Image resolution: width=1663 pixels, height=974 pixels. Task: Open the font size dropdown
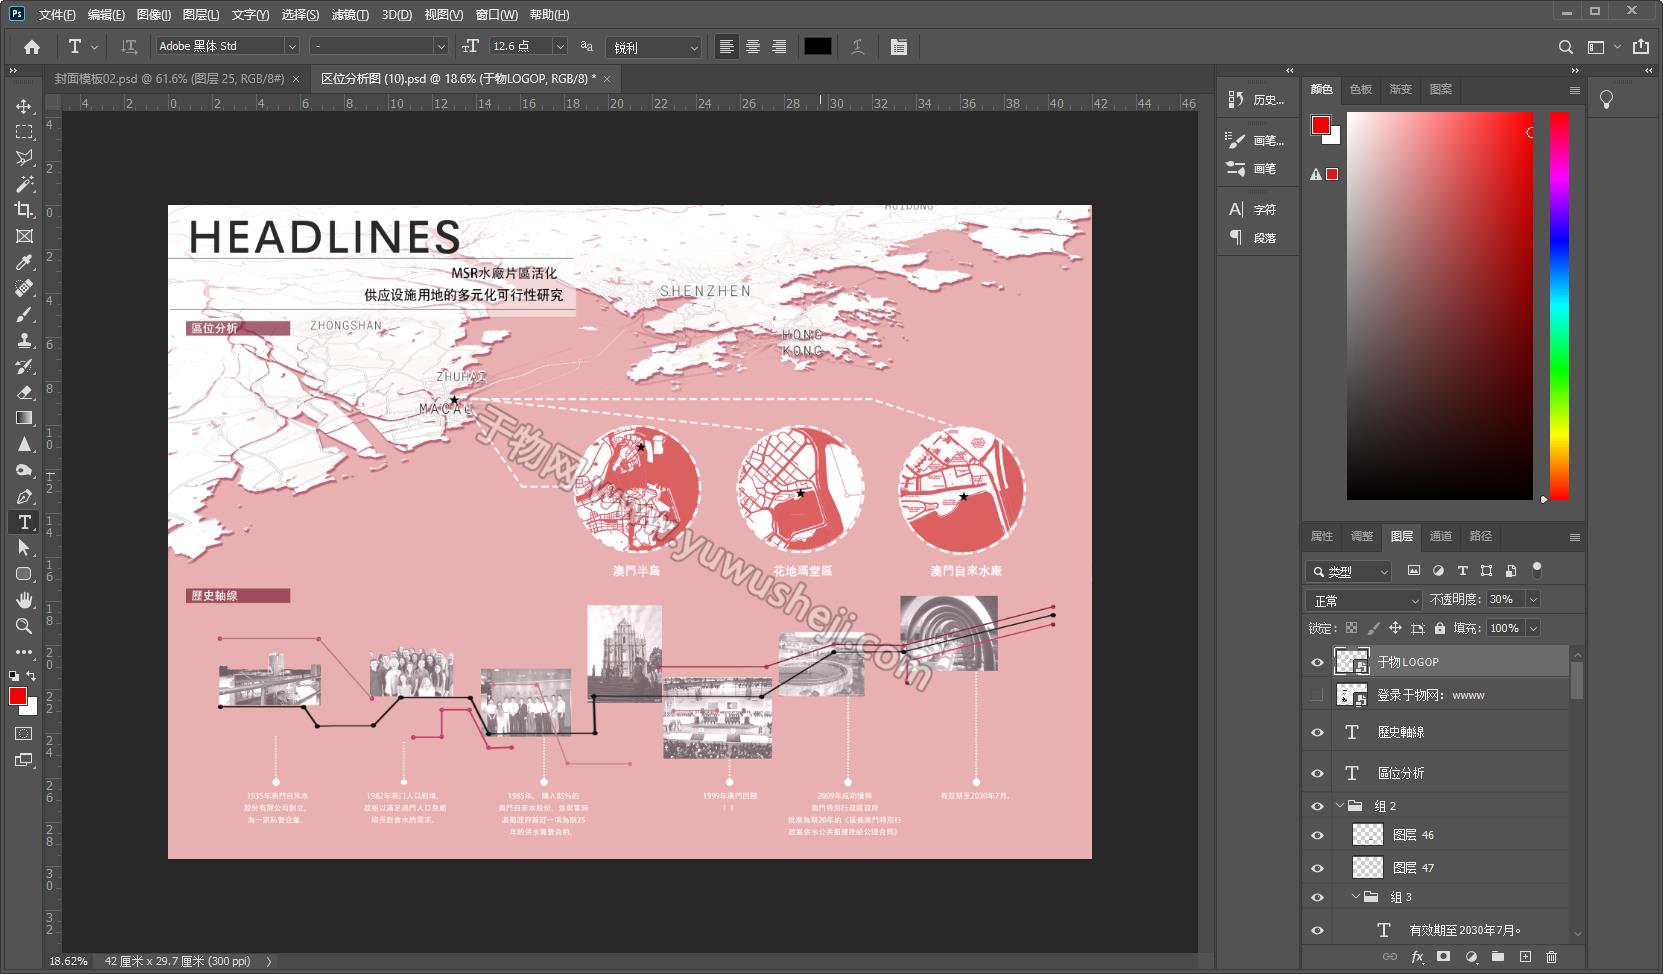pos(560,46)
